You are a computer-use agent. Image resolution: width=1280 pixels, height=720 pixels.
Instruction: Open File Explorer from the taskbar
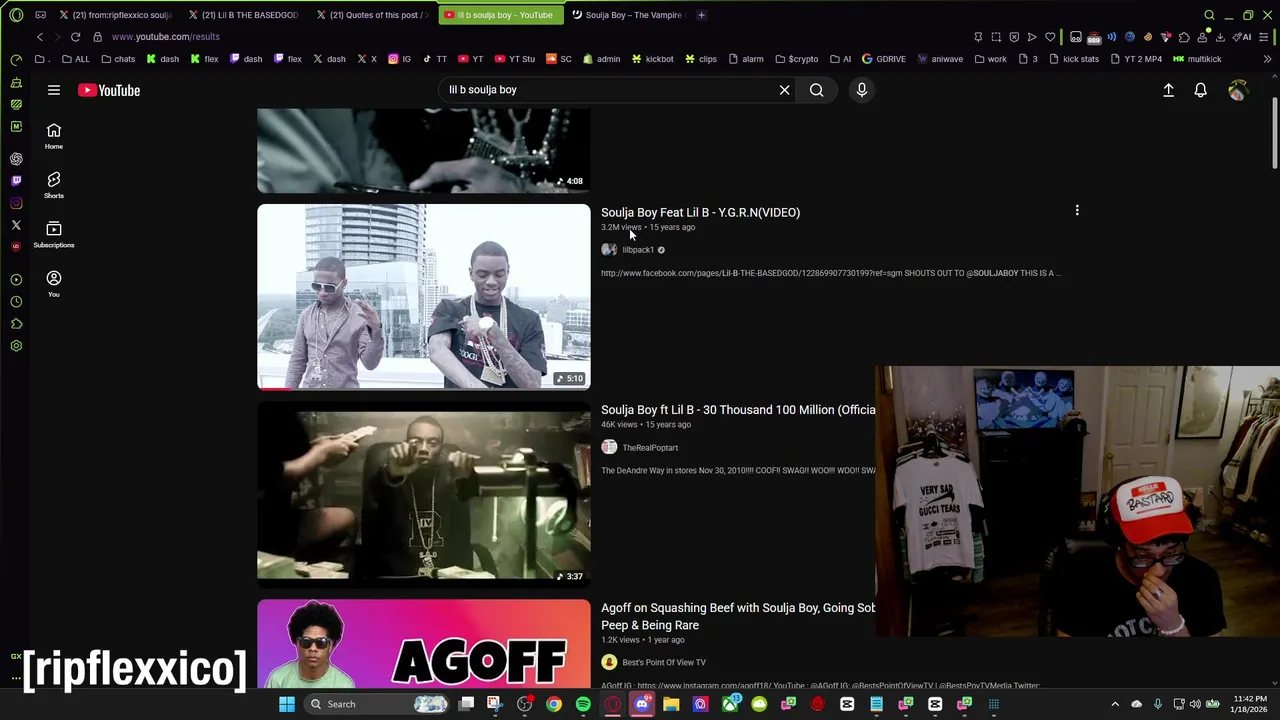[x=671, y=704]
